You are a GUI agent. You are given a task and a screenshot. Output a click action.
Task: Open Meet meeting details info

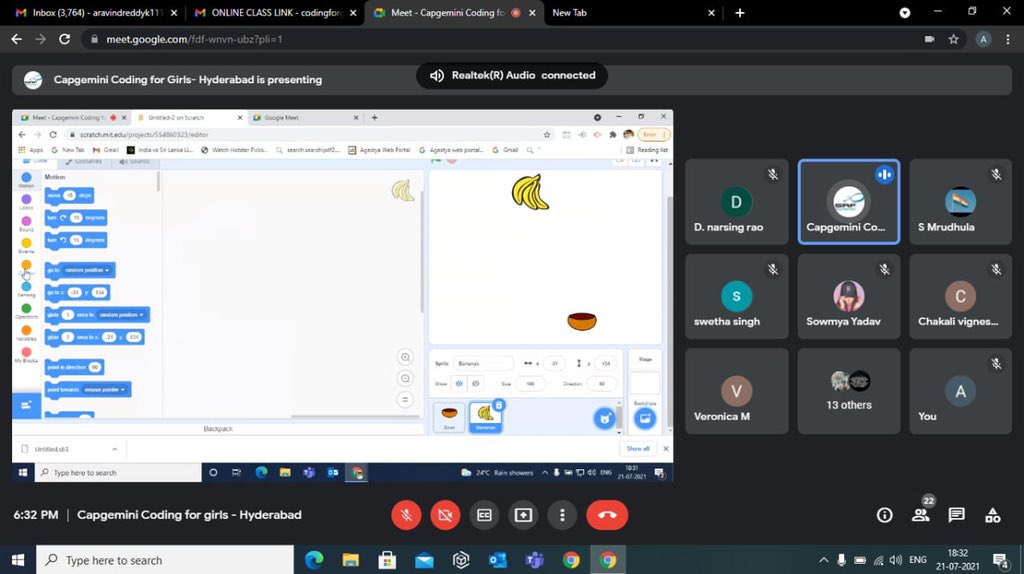coord(884,515)
